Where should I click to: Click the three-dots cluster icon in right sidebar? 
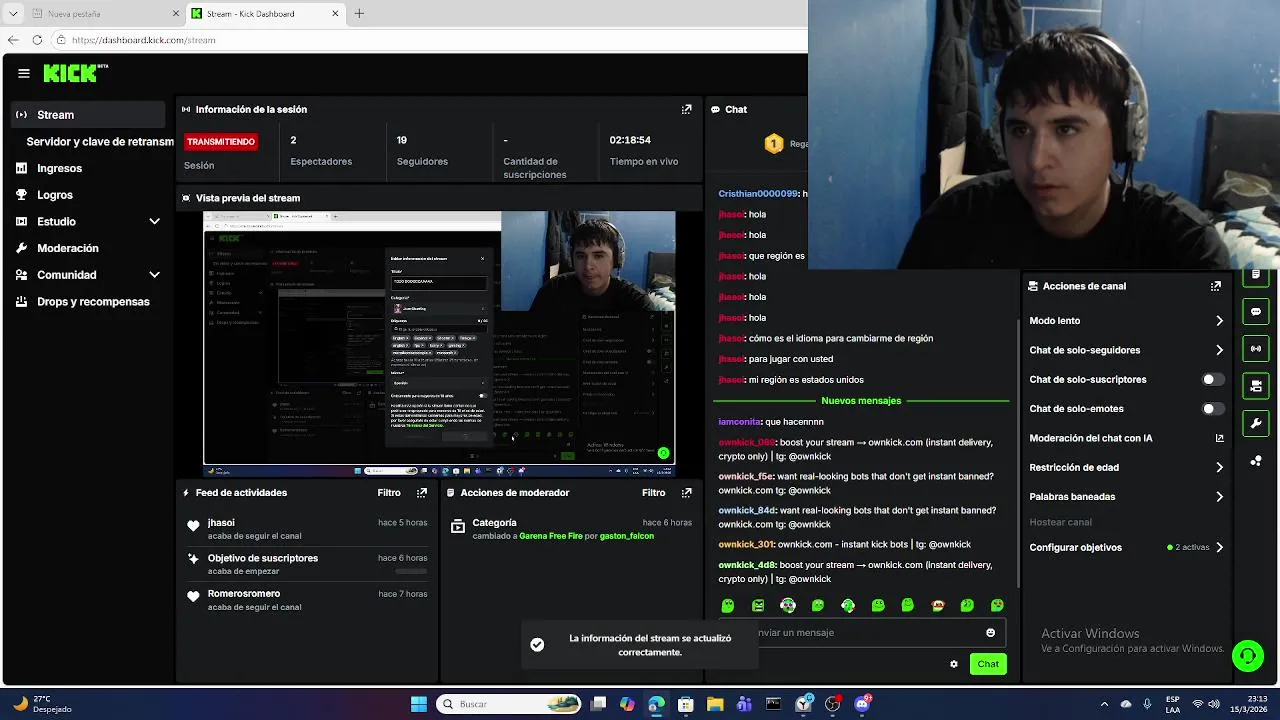[1256, 461]
